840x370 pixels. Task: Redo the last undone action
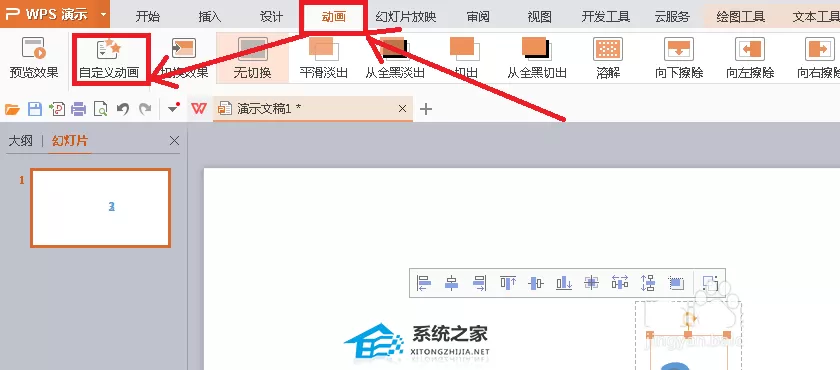pyautogui.click(x=145, y=109)
